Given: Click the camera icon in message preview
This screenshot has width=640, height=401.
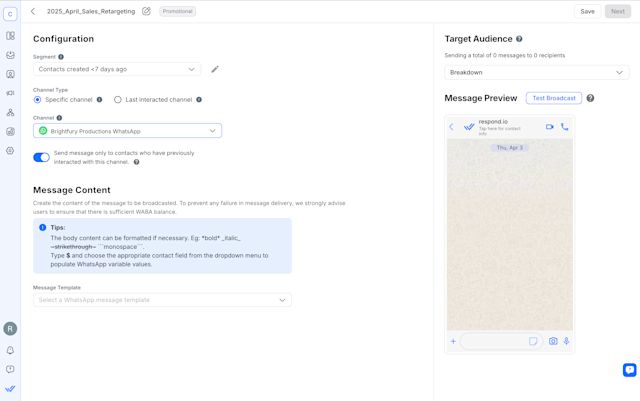Looking at the screenshot, I should tap(553, 341).
